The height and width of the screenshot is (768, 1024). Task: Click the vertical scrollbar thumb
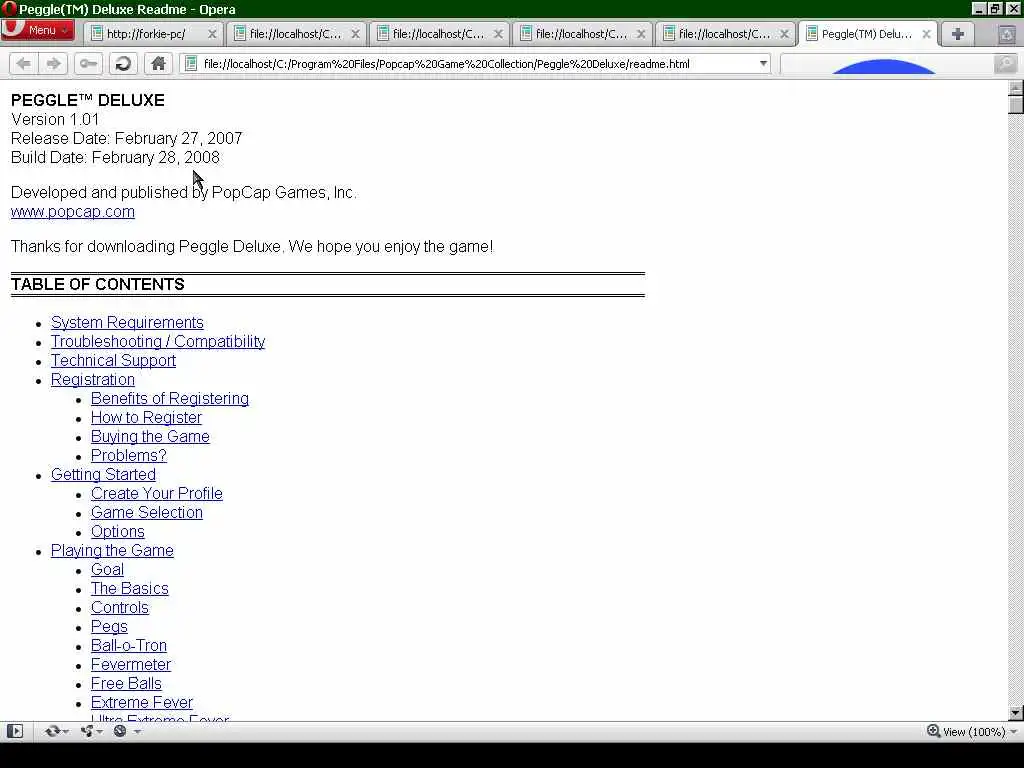pos(1016,104)
